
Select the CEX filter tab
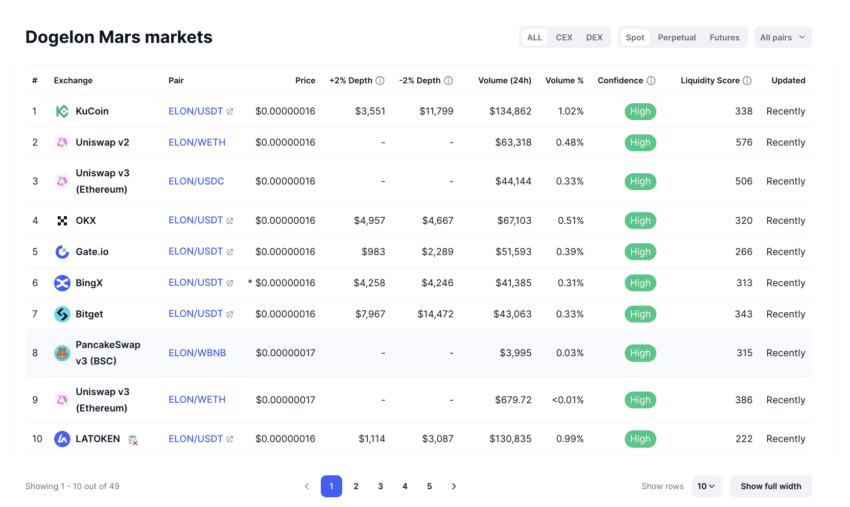point(564,37)
